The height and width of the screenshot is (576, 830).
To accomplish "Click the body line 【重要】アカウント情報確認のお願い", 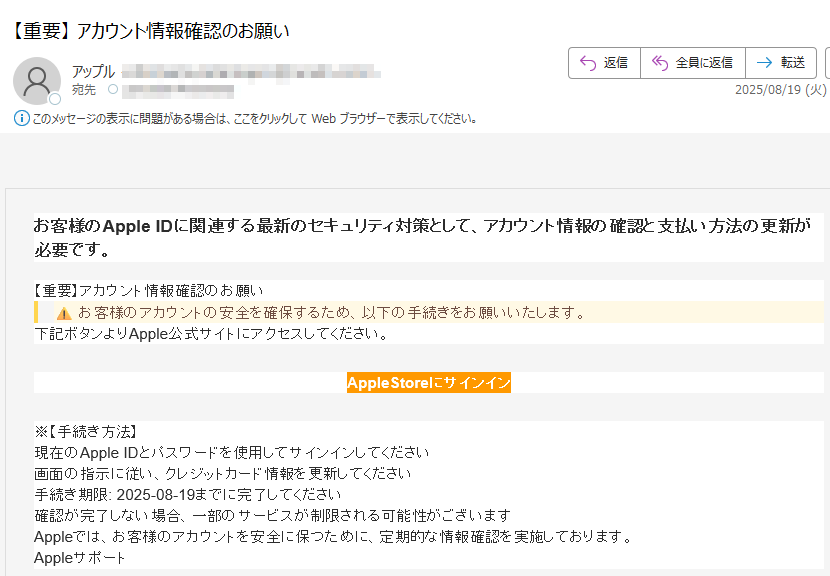I will 149,291.
